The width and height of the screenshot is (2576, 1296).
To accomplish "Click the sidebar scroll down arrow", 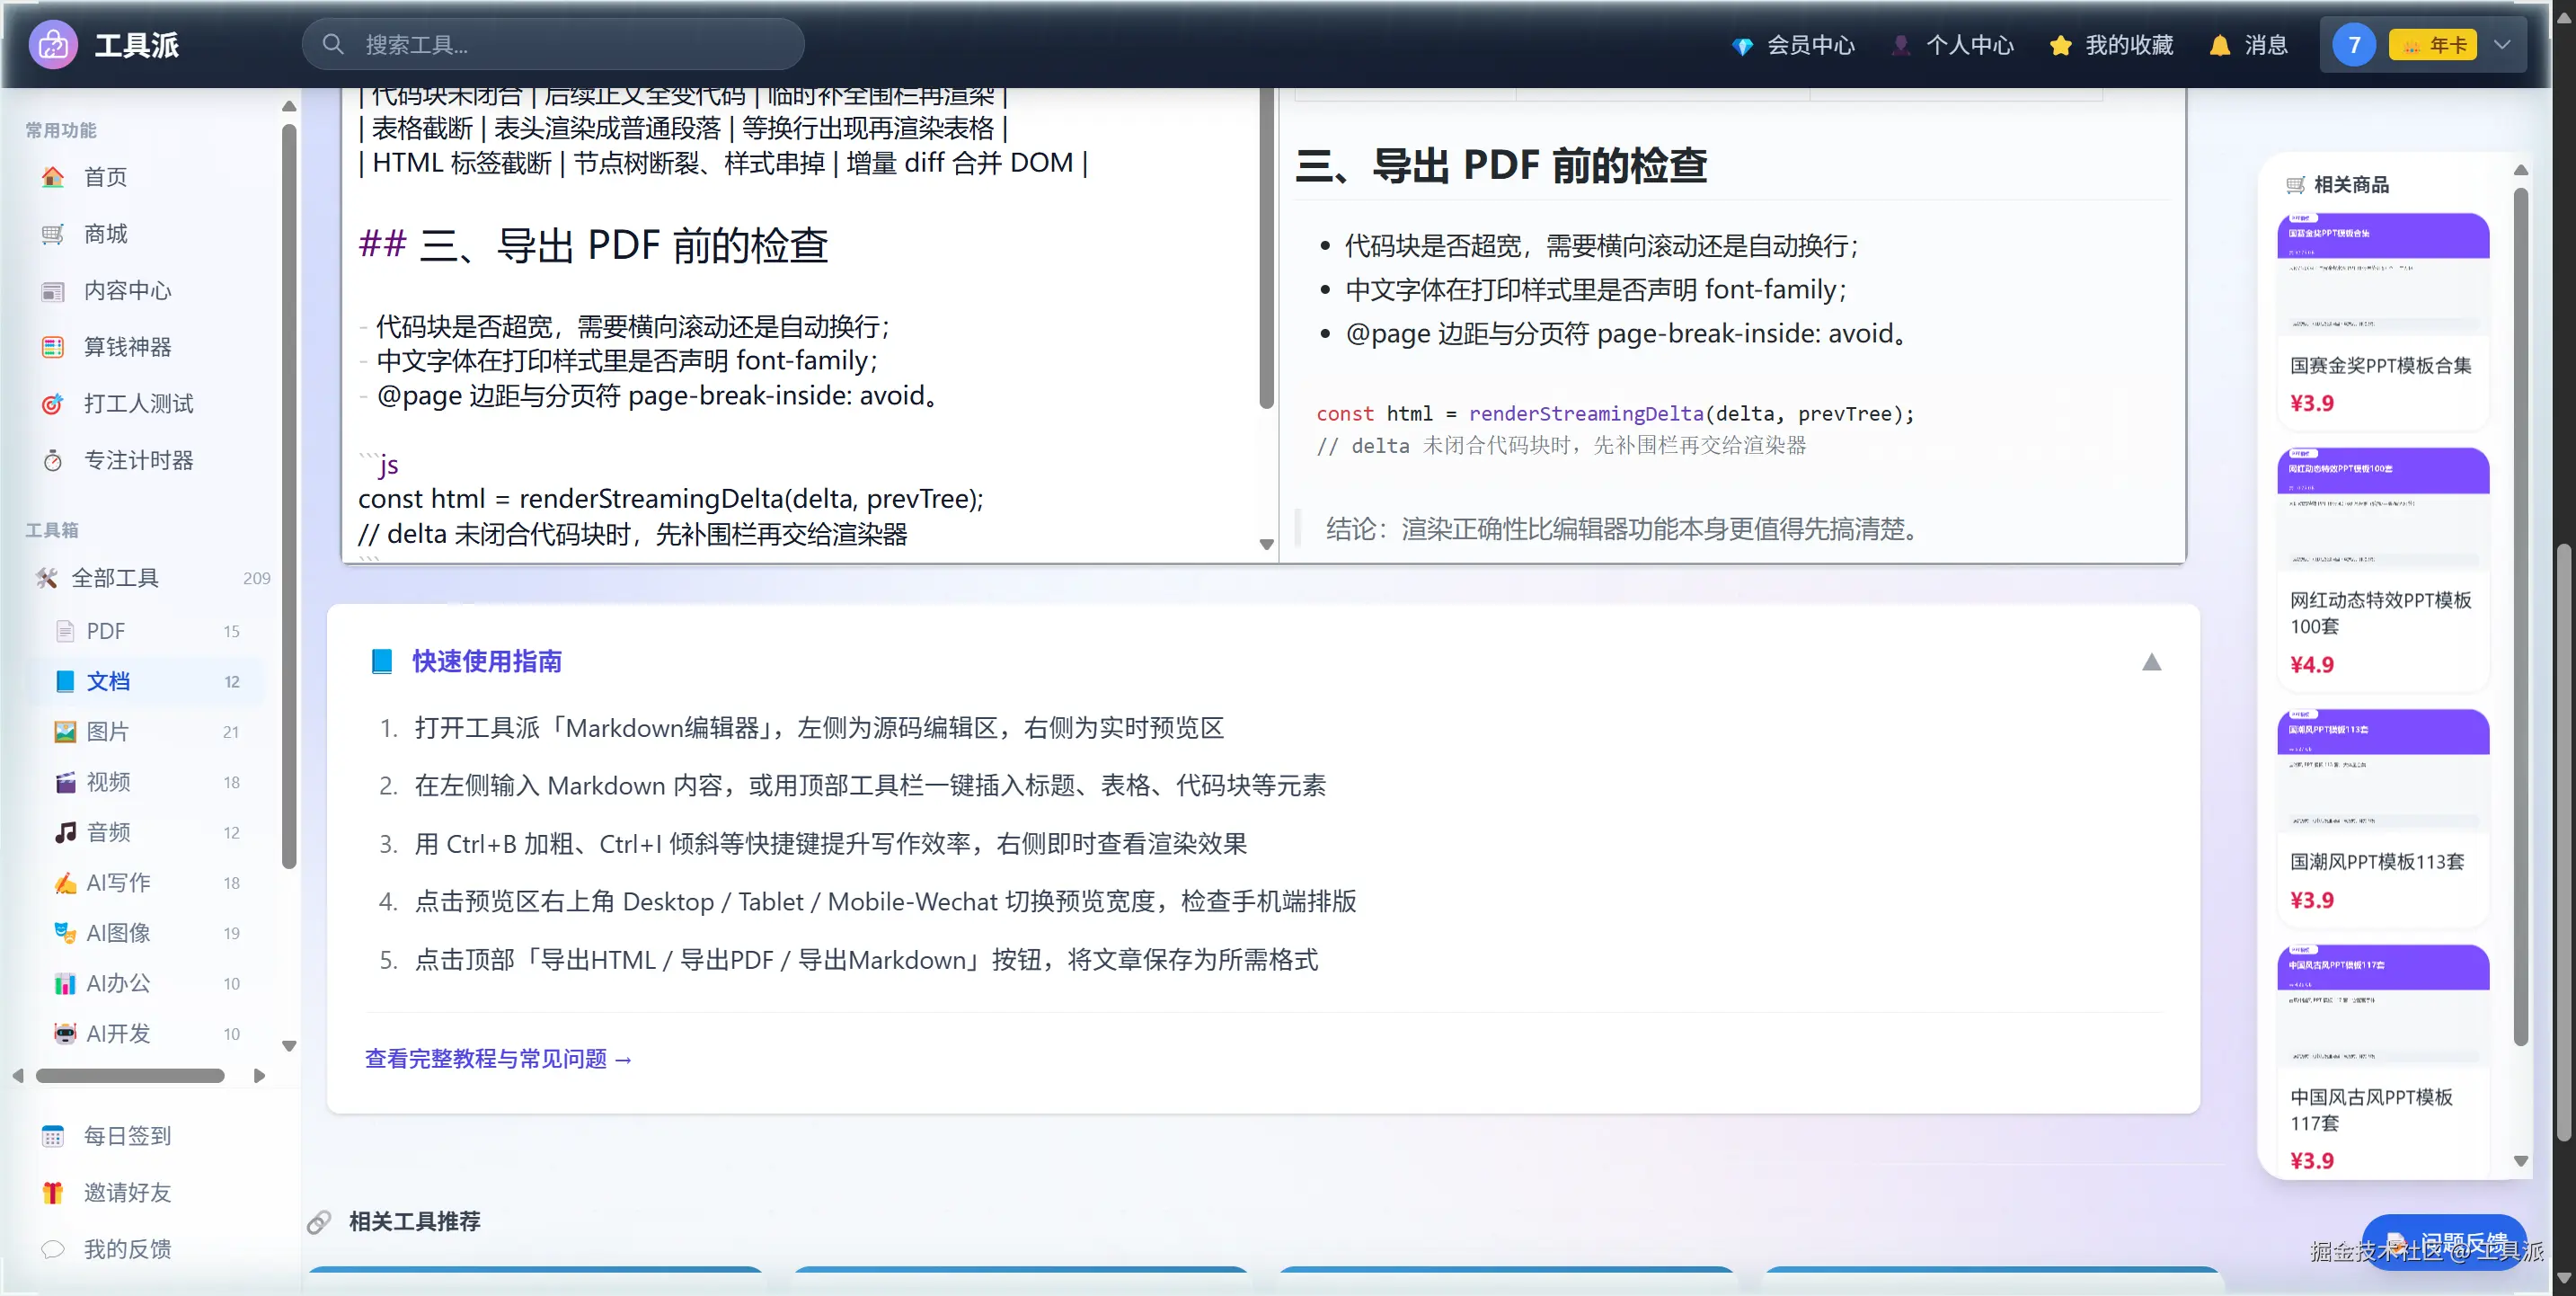I will 289,1047.
